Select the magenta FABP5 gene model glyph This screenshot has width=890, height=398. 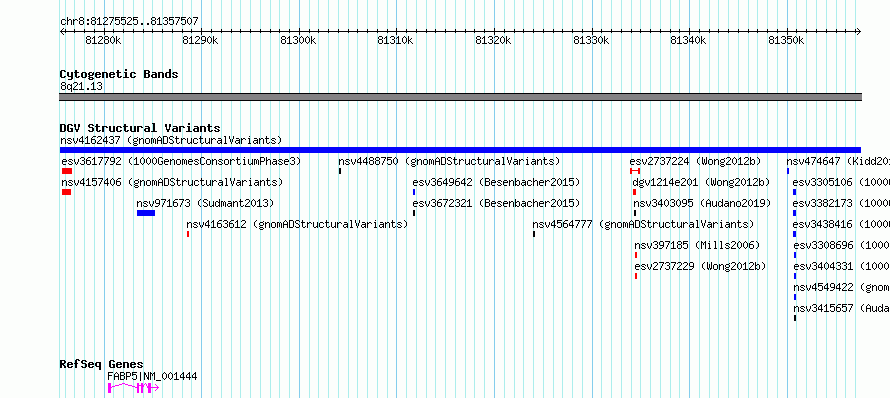click(133, 388)
